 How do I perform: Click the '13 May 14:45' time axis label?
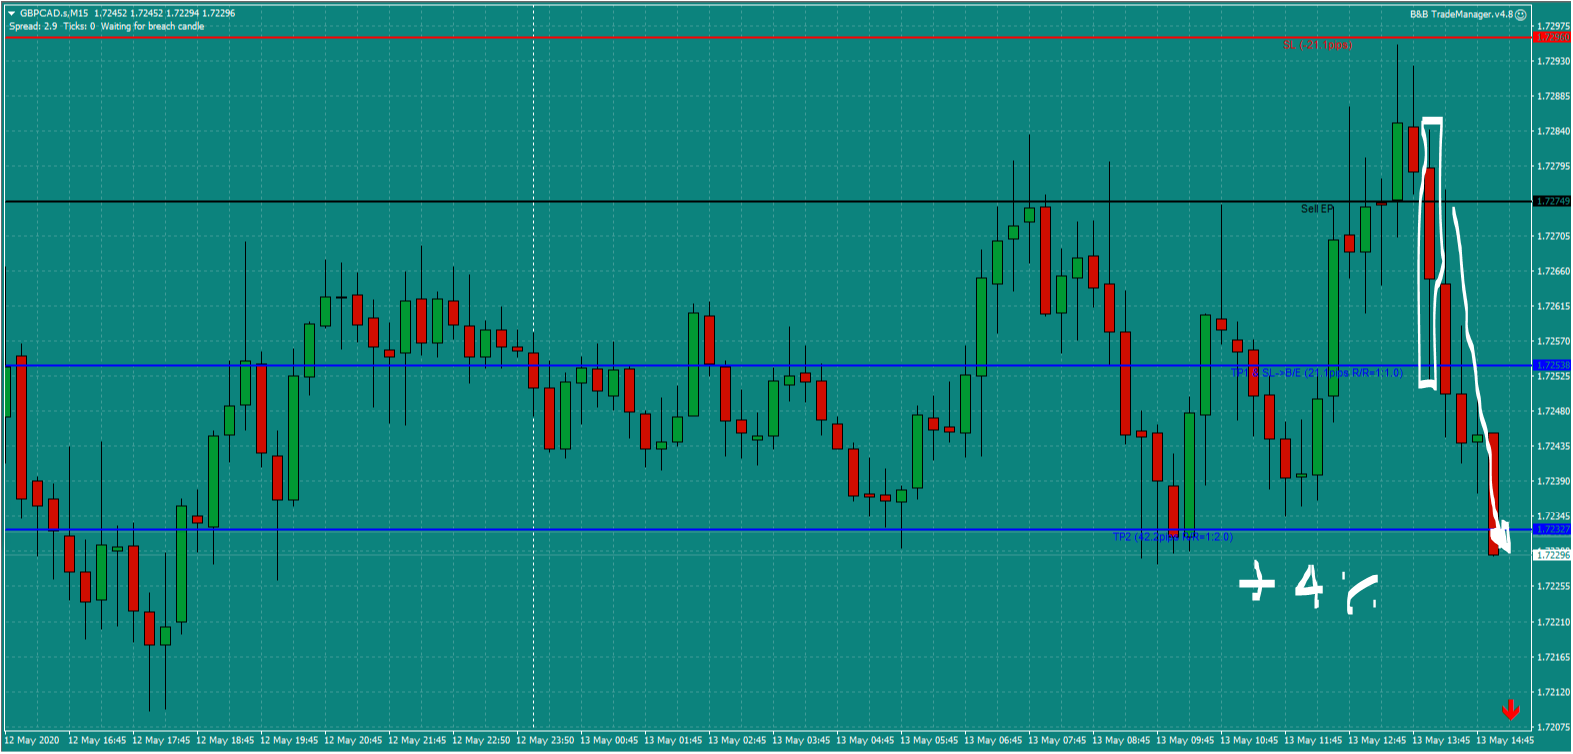pos(1505,740)
